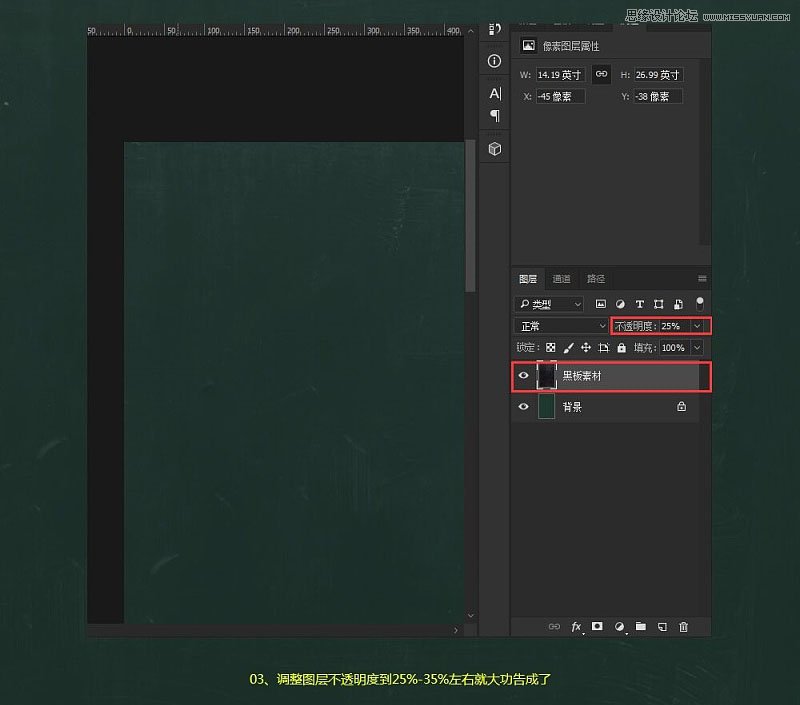Screen dimensions: 800x705
Task: Open the 不透明度 opacity dropdown
Action: [x=697, y=326]
